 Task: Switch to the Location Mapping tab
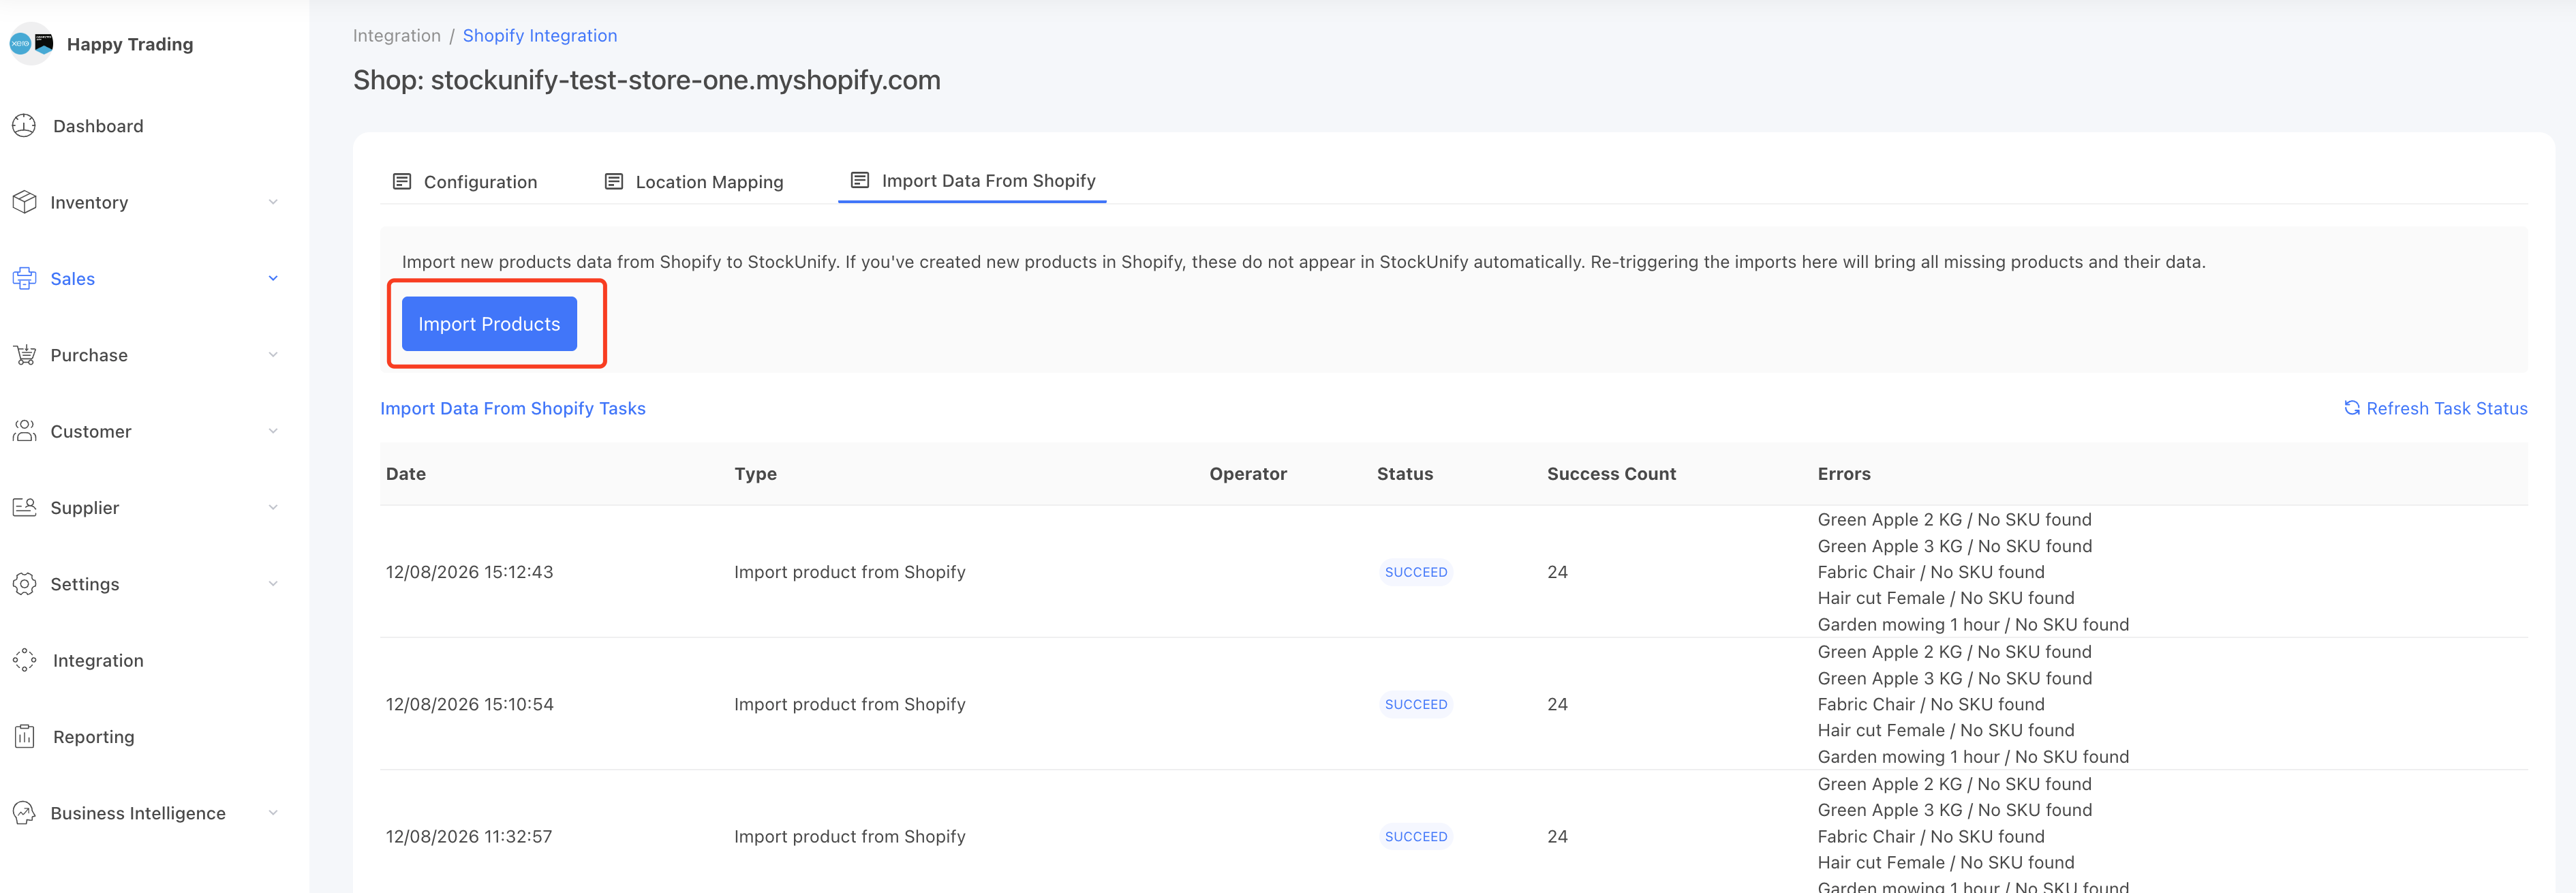(x=694, y=182)
